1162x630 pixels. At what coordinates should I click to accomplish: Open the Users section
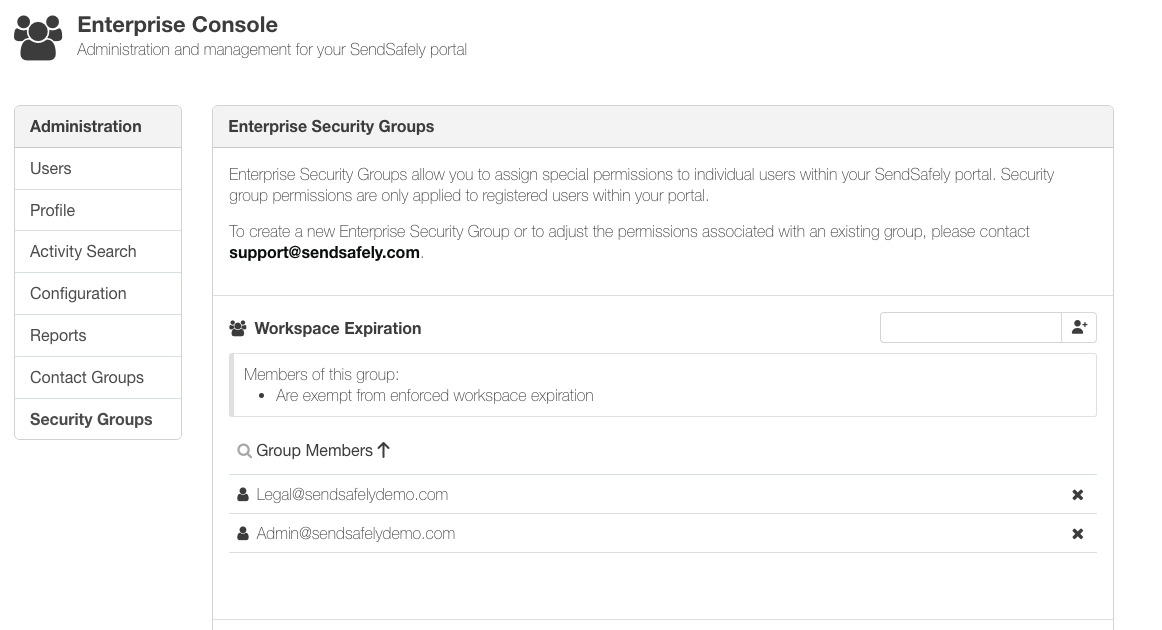98,168
